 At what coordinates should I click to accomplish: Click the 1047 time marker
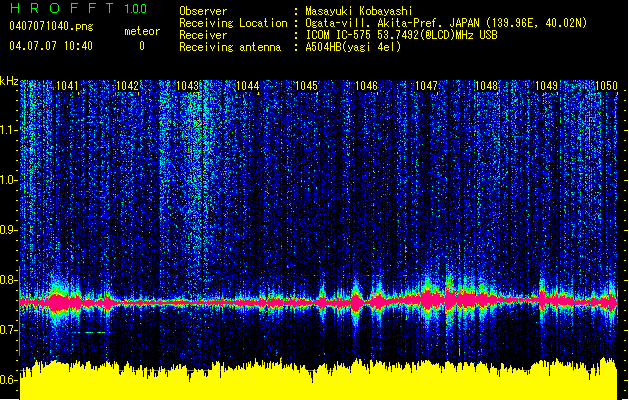click(x=426, y=85)
